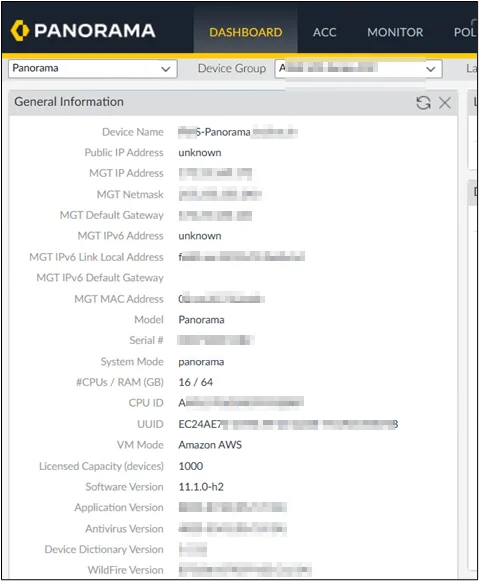Select the CPUs / RAM value 16 / 64
Screen dimensions: 479x581
pyautogui.click(x=196, y=382)
